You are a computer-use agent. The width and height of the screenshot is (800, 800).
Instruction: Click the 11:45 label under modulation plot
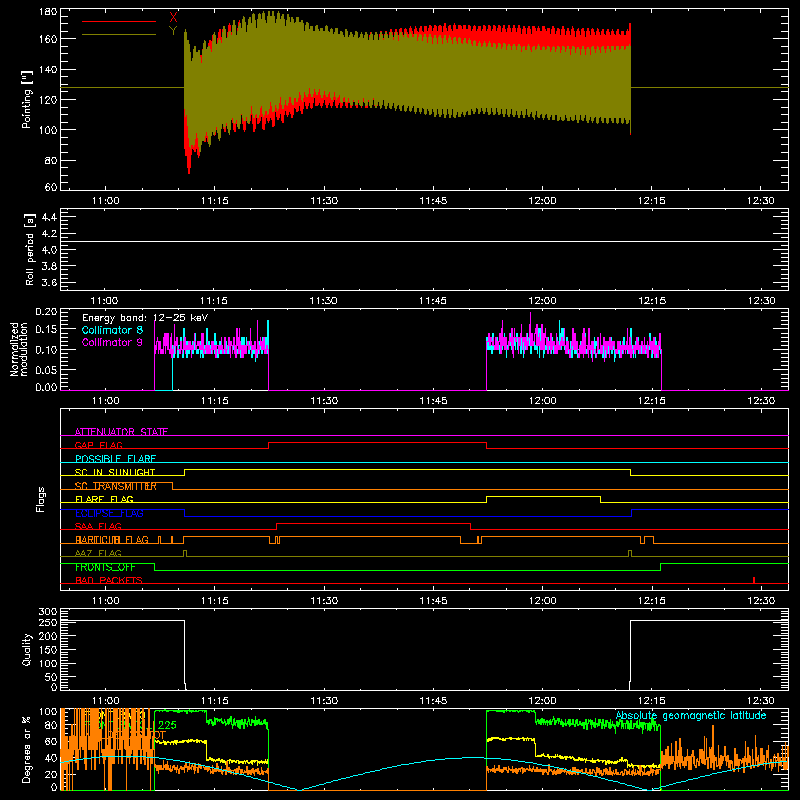(433, 401)
